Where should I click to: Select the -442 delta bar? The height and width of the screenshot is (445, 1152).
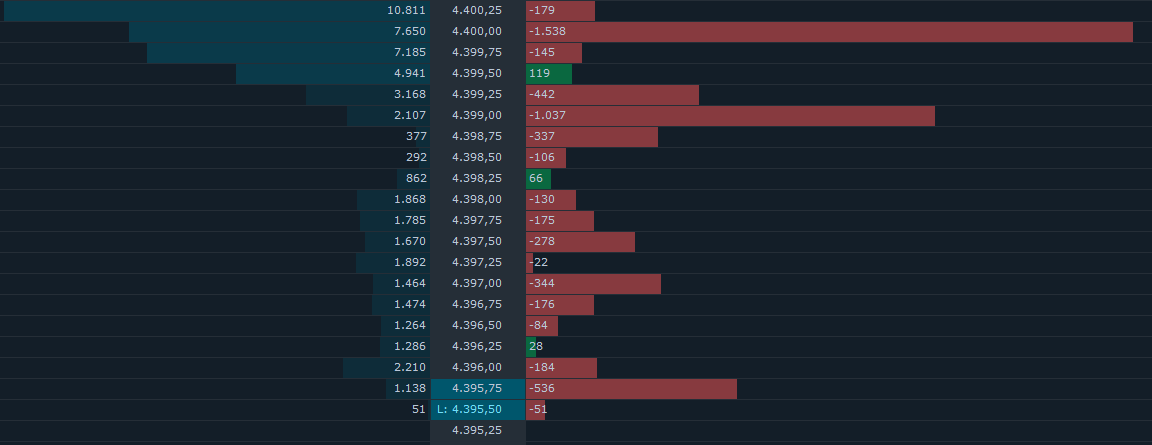click(612, 94)
